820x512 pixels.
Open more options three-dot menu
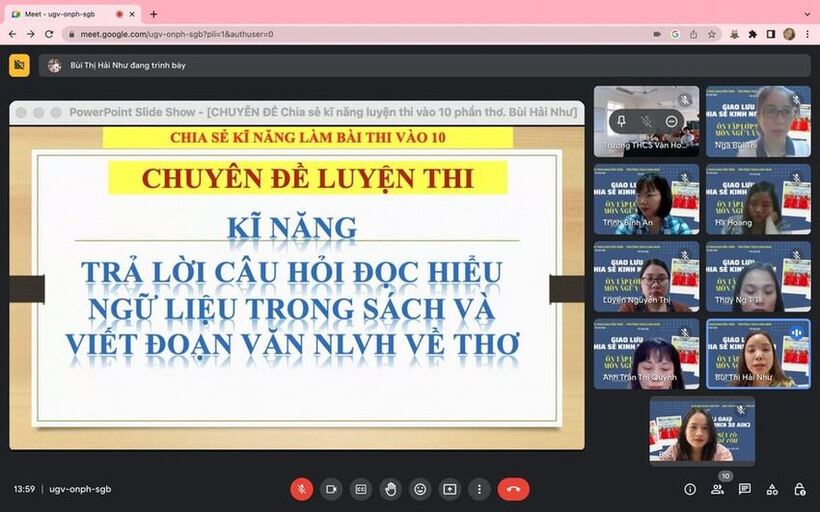(479, 489)
